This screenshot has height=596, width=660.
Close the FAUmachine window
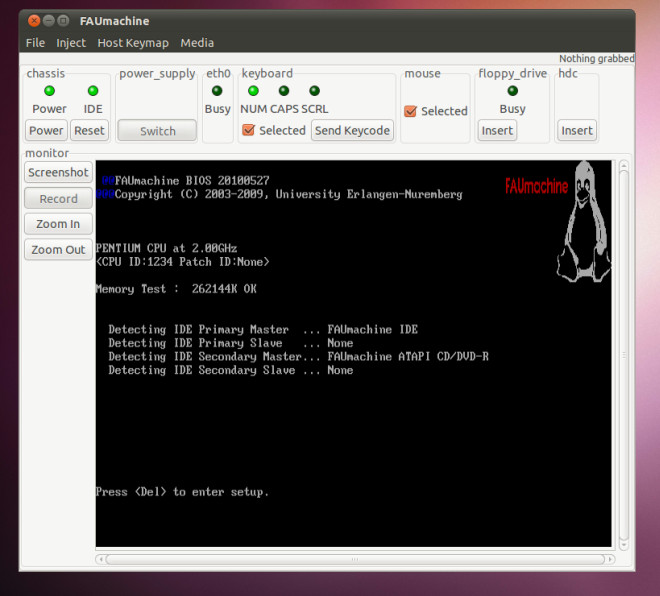coord(35,21)
